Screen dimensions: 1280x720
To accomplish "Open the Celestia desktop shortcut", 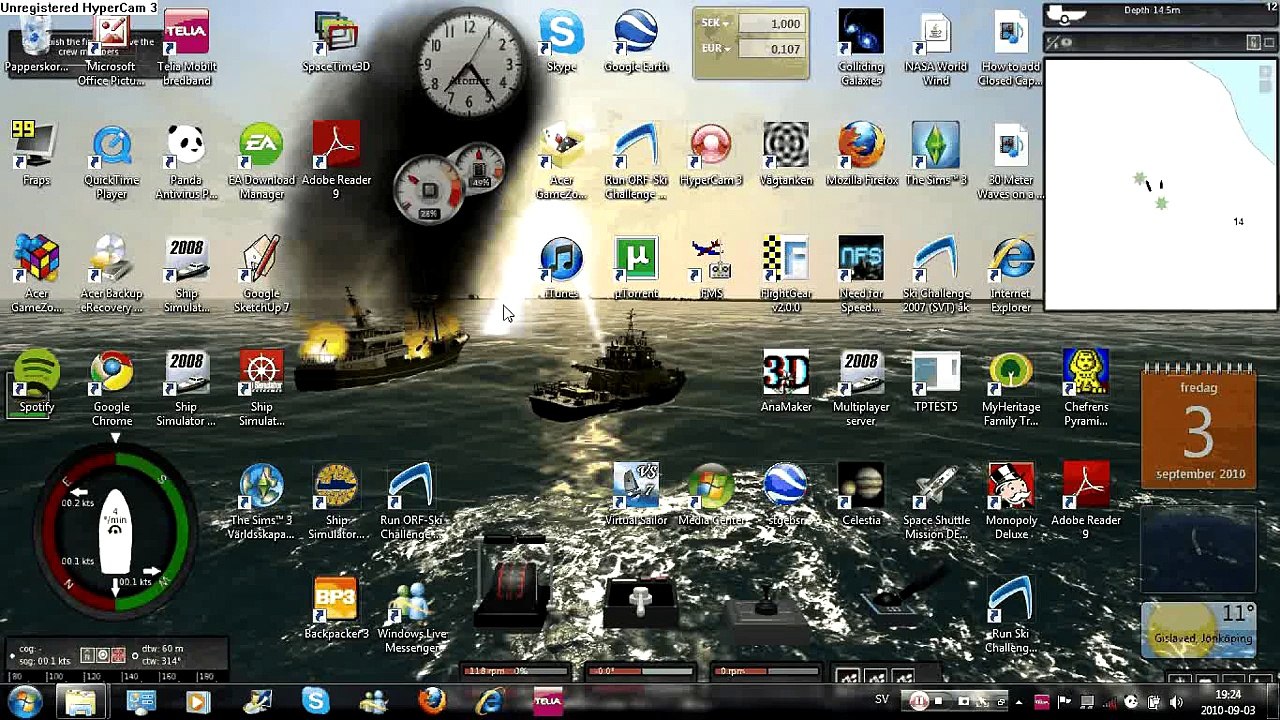I will pos(861,495).
